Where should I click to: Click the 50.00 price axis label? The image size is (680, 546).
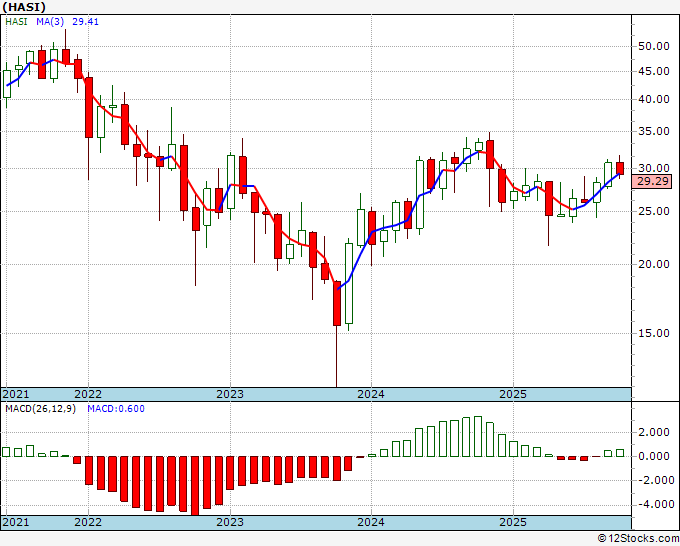(654, 46)
